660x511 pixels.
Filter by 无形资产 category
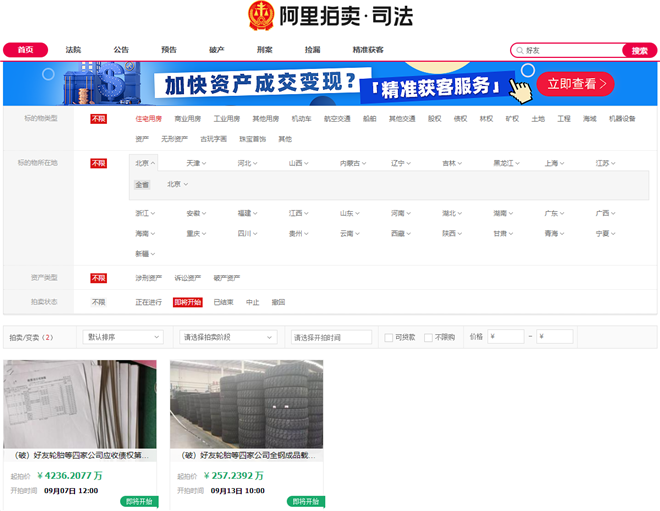174,139
